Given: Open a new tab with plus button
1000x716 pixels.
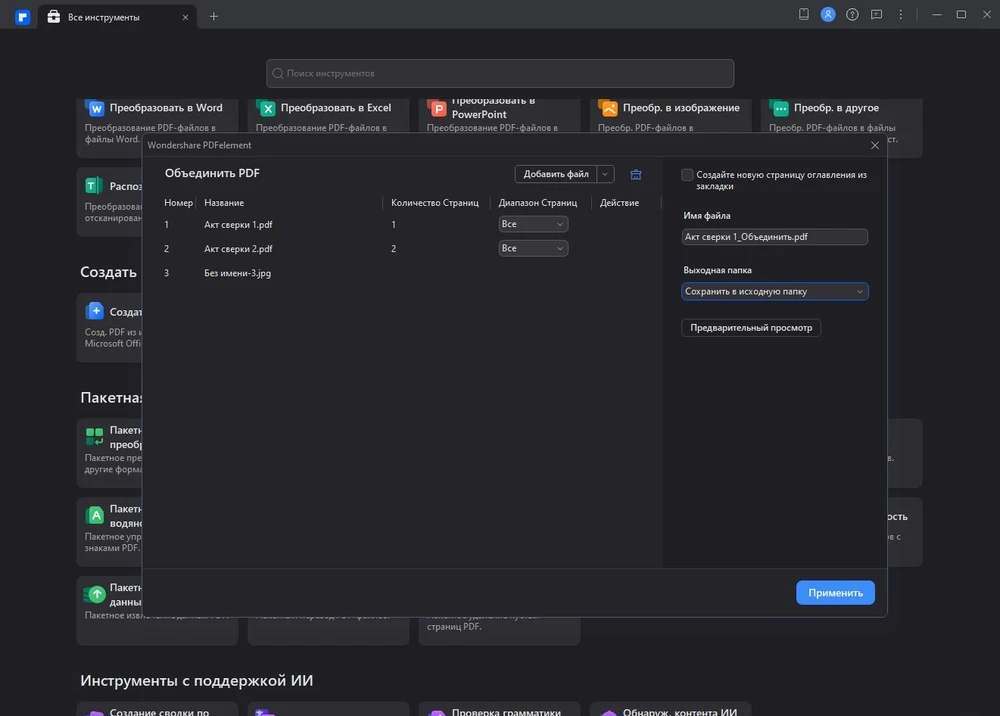Looking at the screenshot, I should tap(214, 16).
